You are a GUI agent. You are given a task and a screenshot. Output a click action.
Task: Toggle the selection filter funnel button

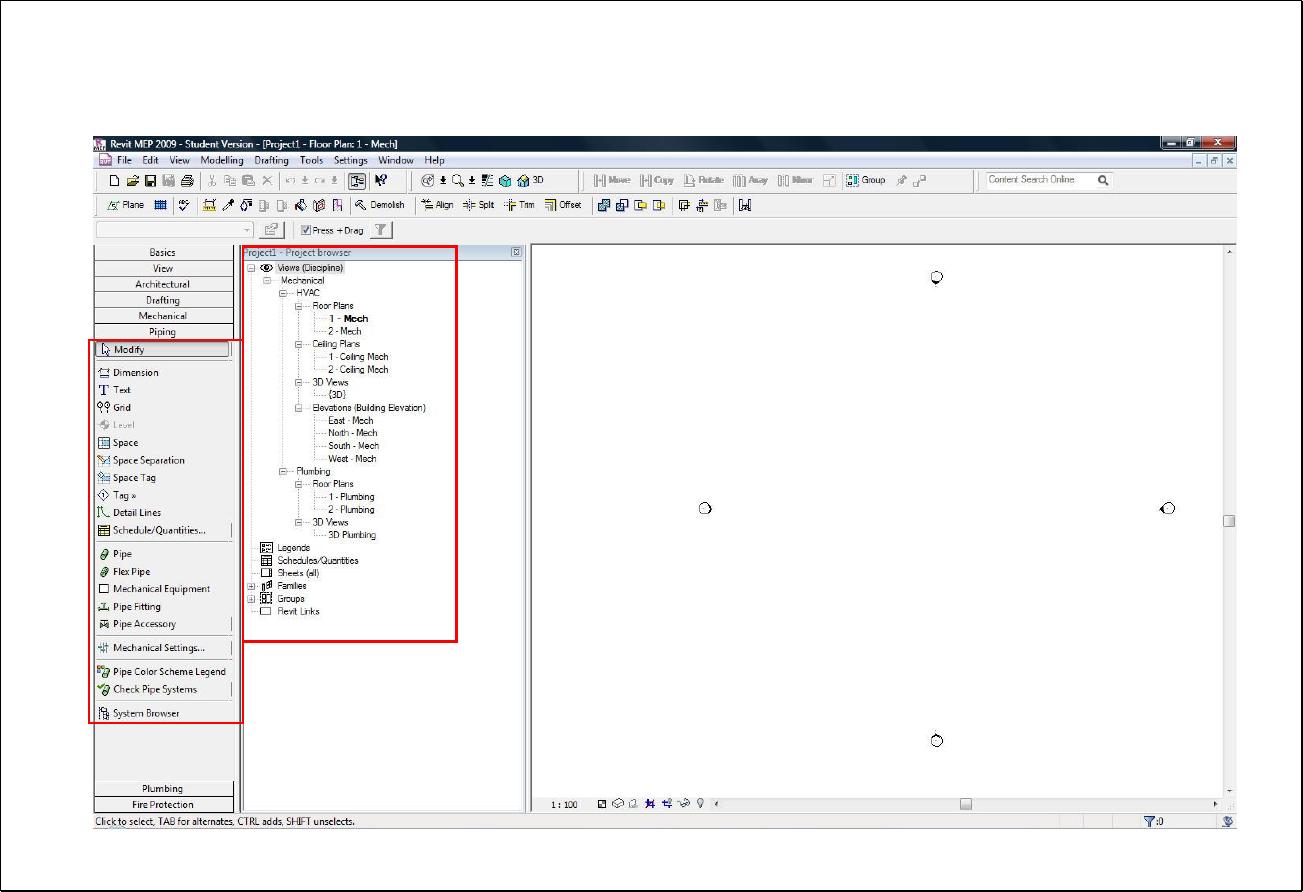380,230
